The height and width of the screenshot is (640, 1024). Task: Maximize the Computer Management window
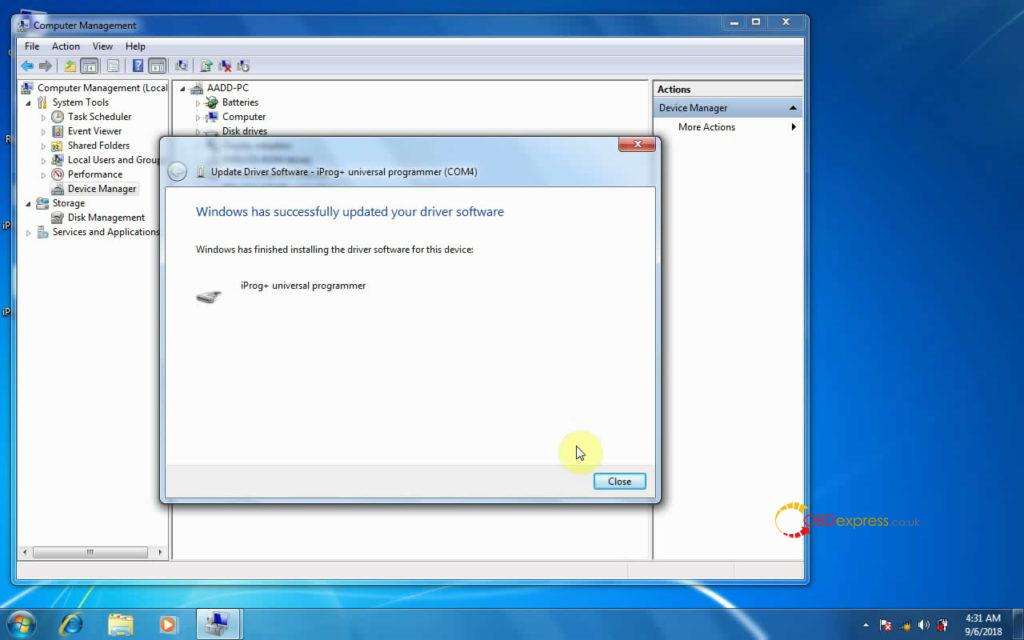756,22
